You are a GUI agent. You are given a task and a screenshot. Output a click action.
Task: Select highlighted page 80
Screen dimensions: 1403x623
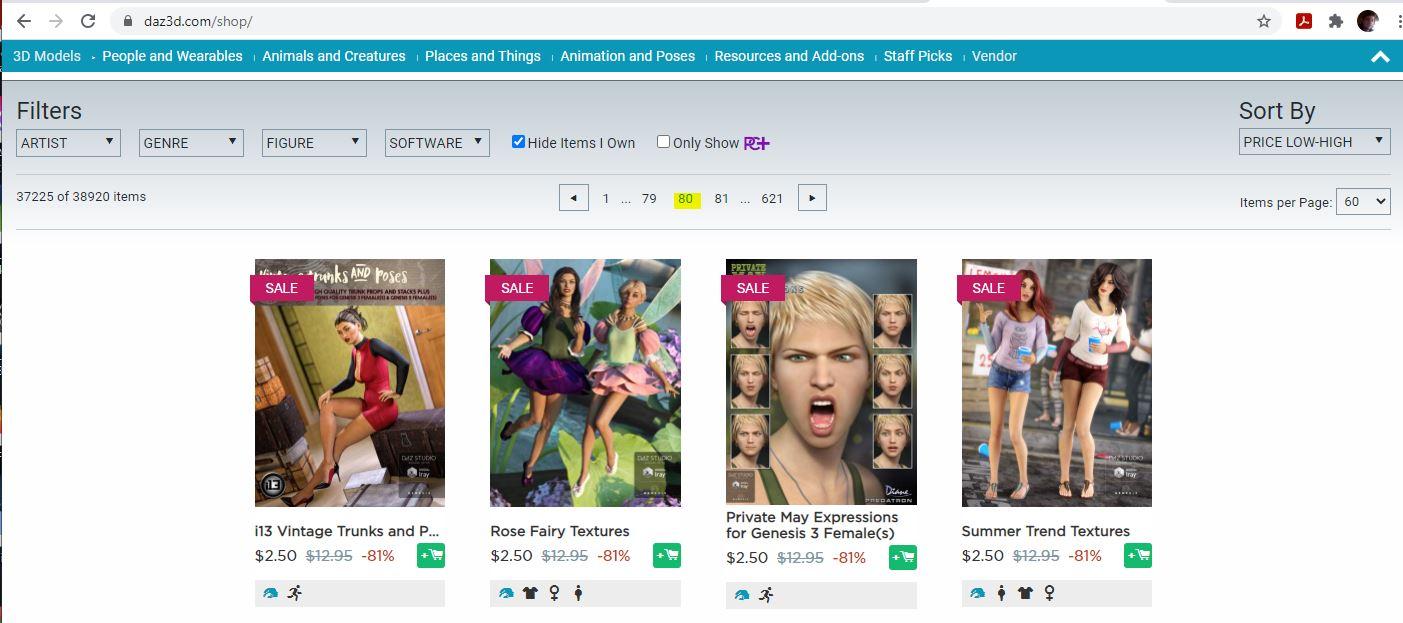[x=686, y=199]
